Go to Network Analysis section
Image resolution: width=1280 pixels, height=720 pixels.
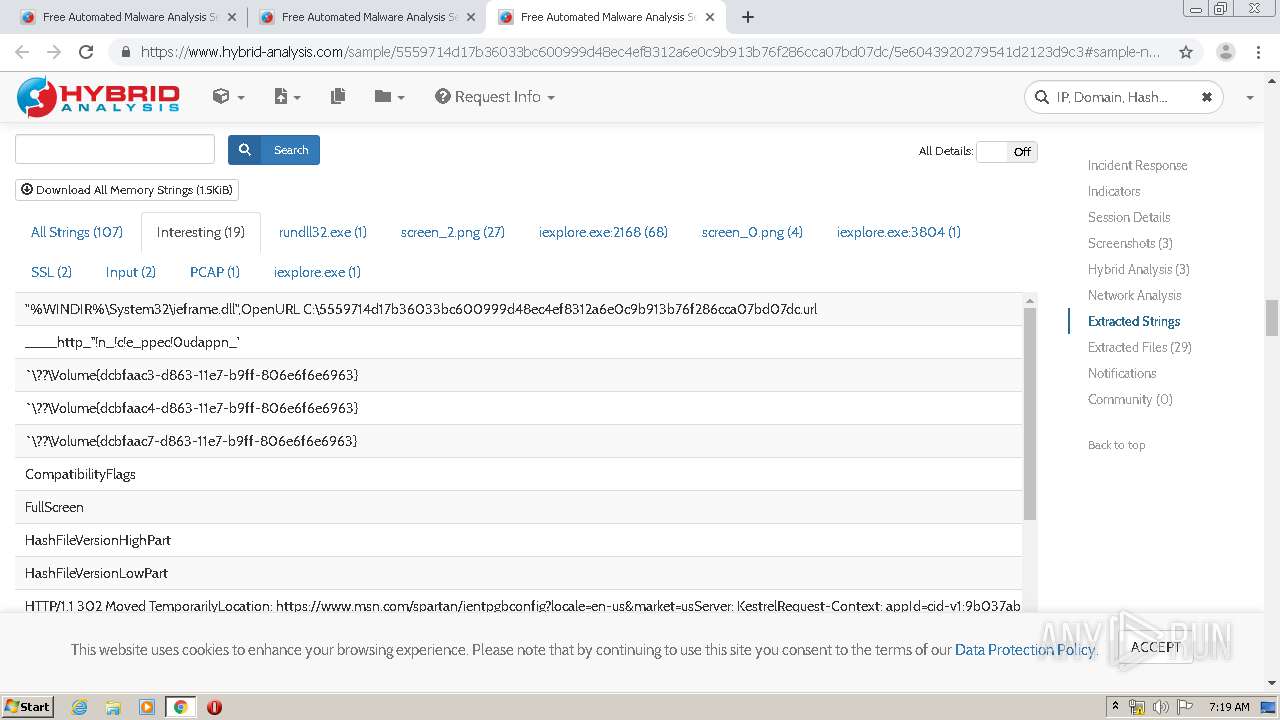(1134, 295)
